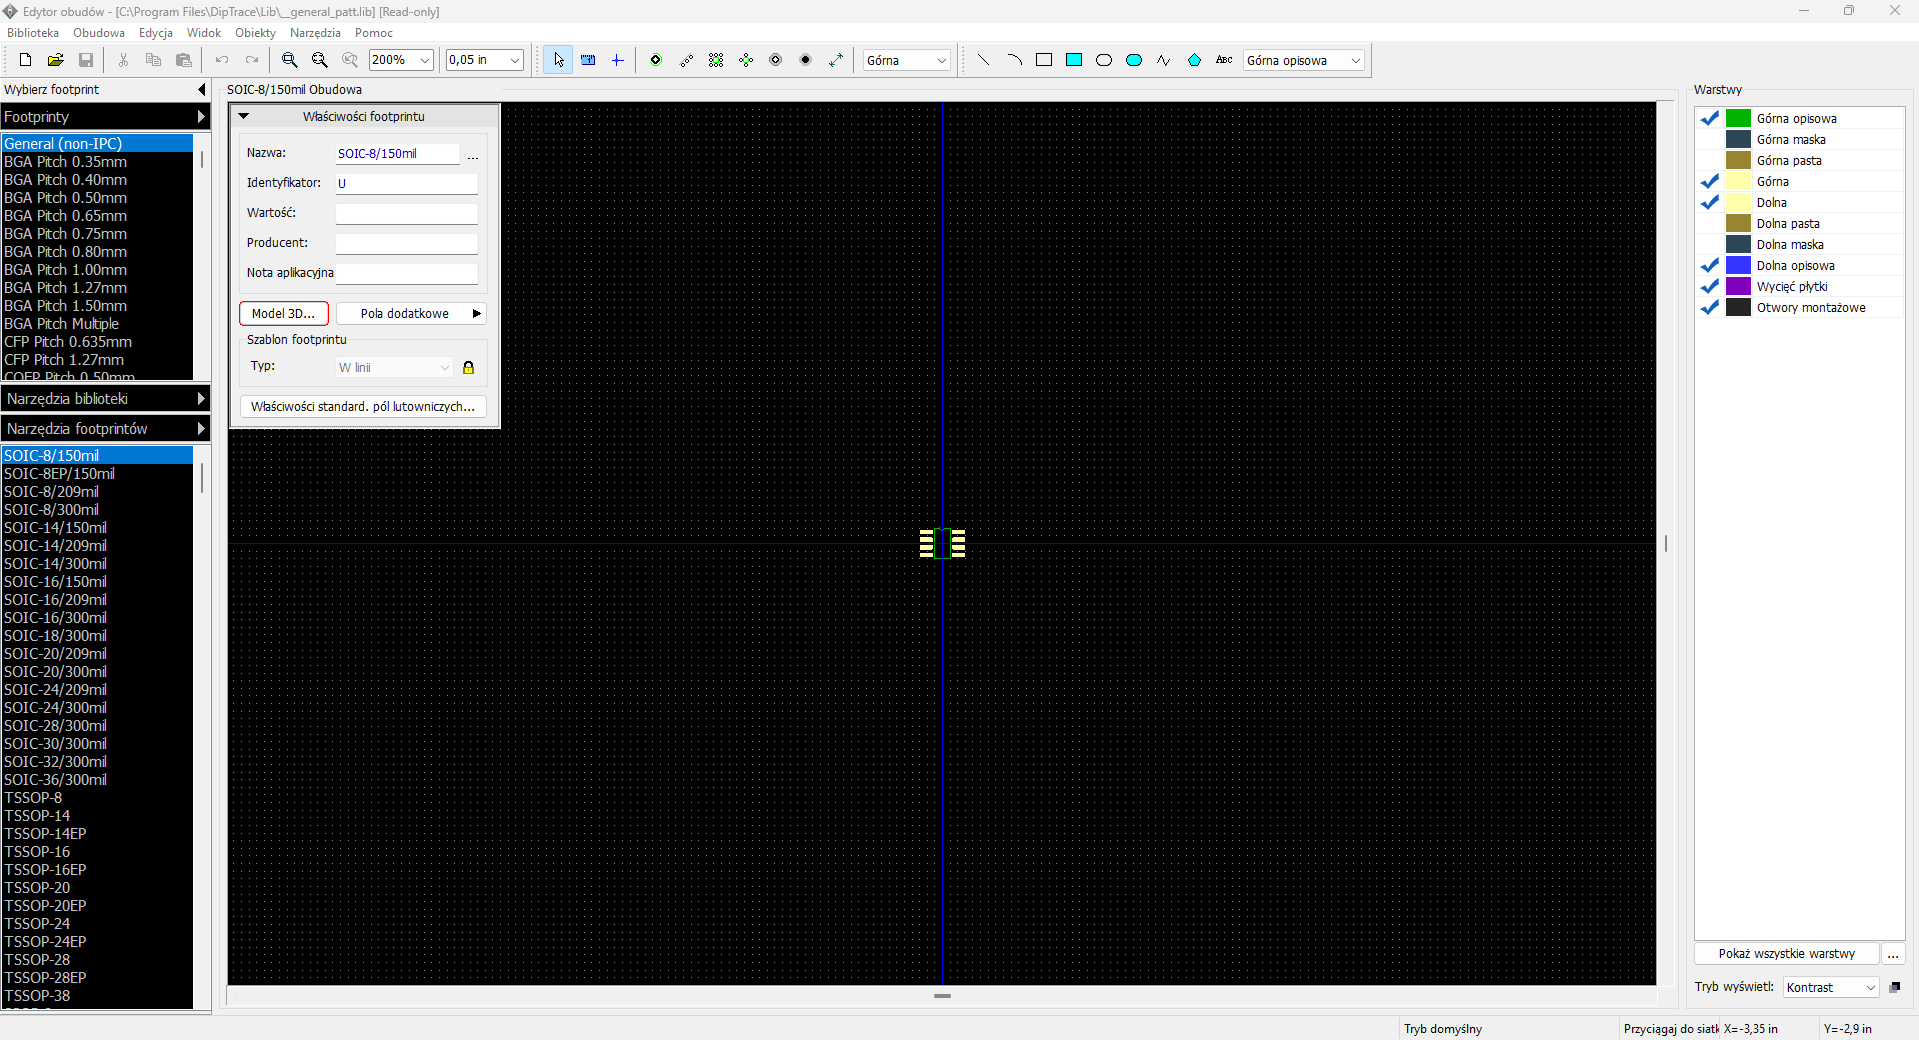Open the 200% zoom dropdown
The width and height of the screenshot is (1919, 1040).
click(425, 60)
